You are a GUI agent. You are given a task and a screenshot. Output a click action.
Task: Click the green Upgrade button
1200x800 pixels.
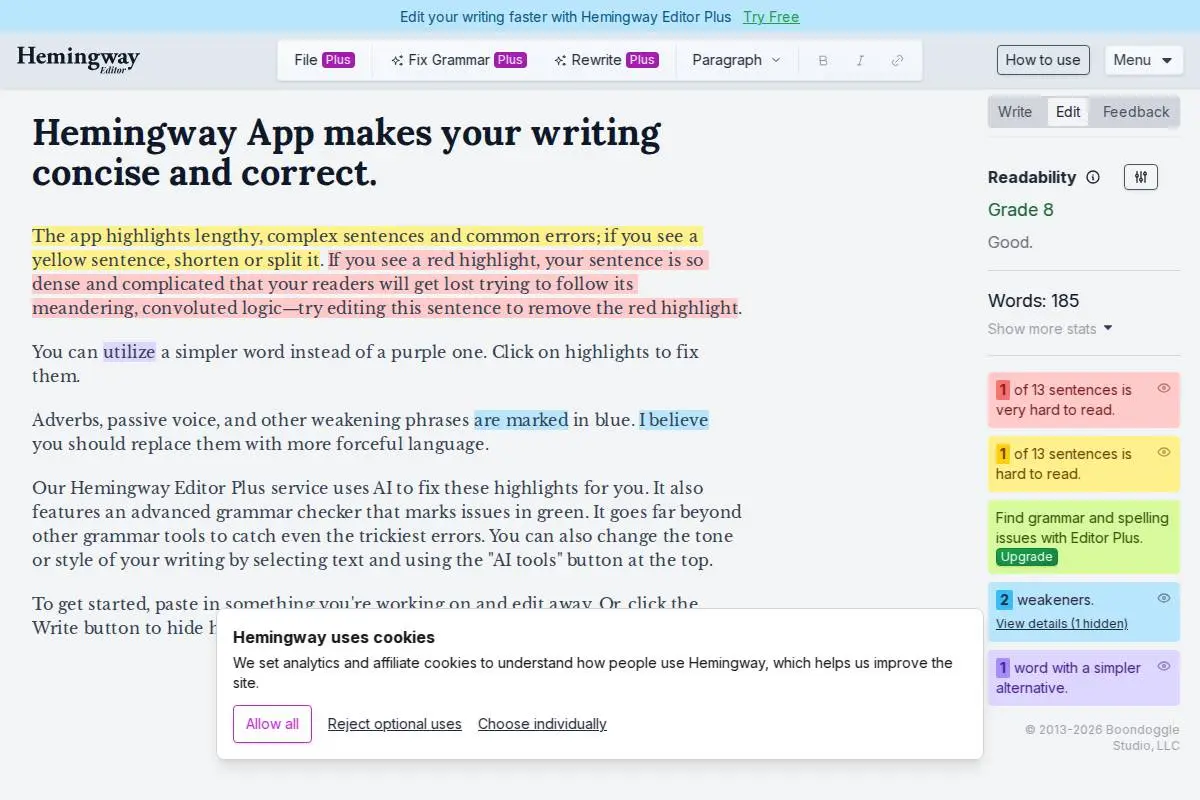[x=1027, y=557]
